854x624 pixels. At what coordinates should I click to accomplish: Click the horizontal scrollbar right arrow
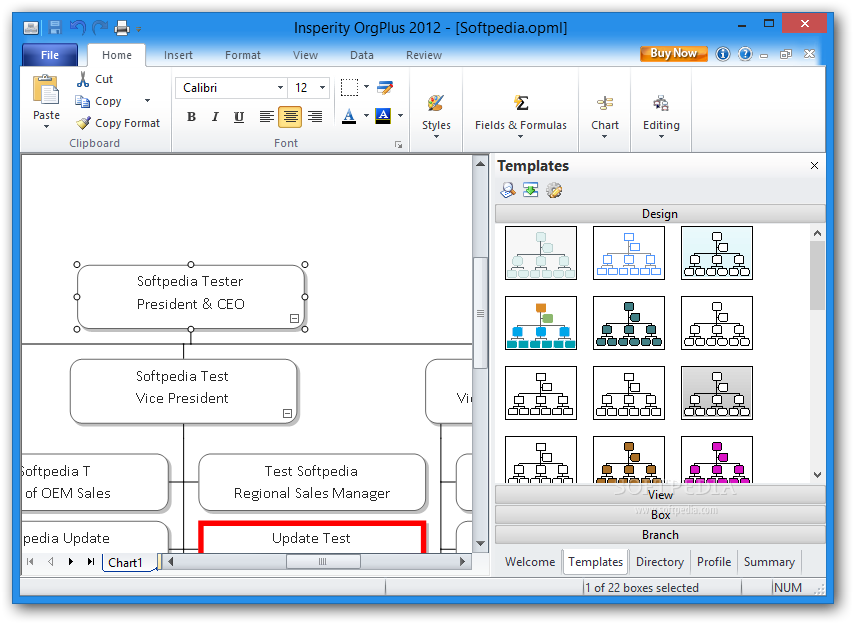[x=462, y=561]
